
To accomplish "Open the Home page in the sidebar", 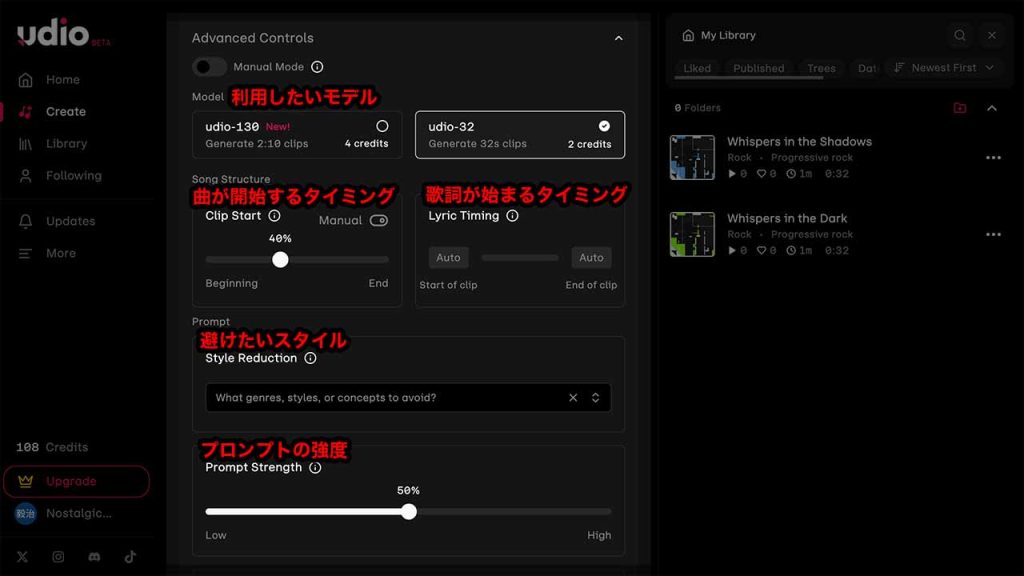I will coord(63,80).
